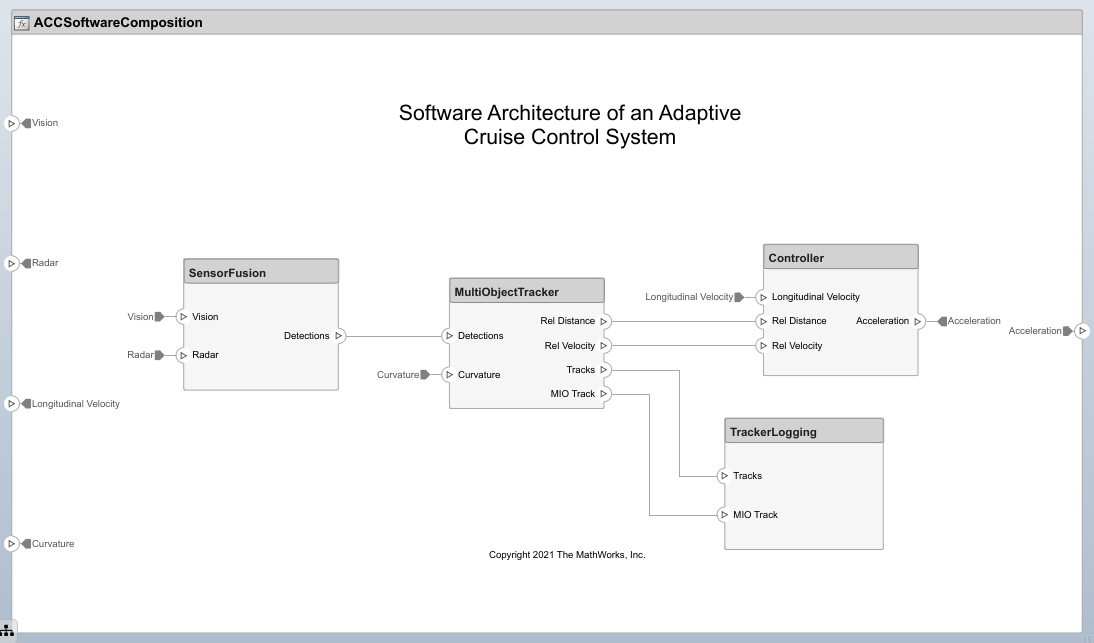Select the Detections output port on SensorFusion
The image size is (1094, 643).
point(338,336)
